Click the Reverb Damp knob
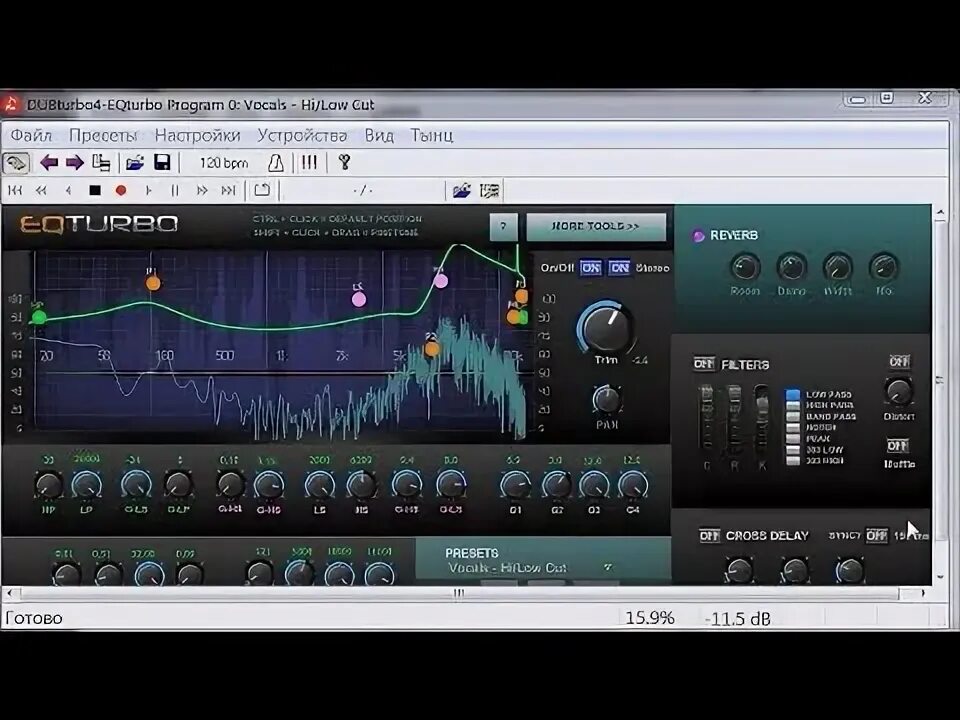 tap(791, 267)
